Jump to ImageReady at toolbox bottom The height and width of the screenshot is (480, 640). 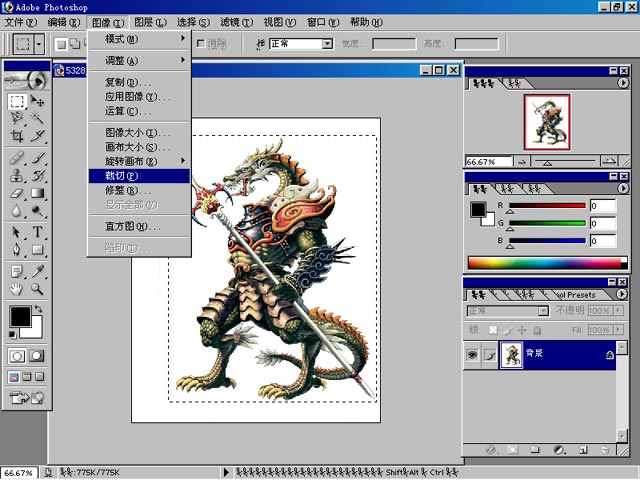click(27, 397)
